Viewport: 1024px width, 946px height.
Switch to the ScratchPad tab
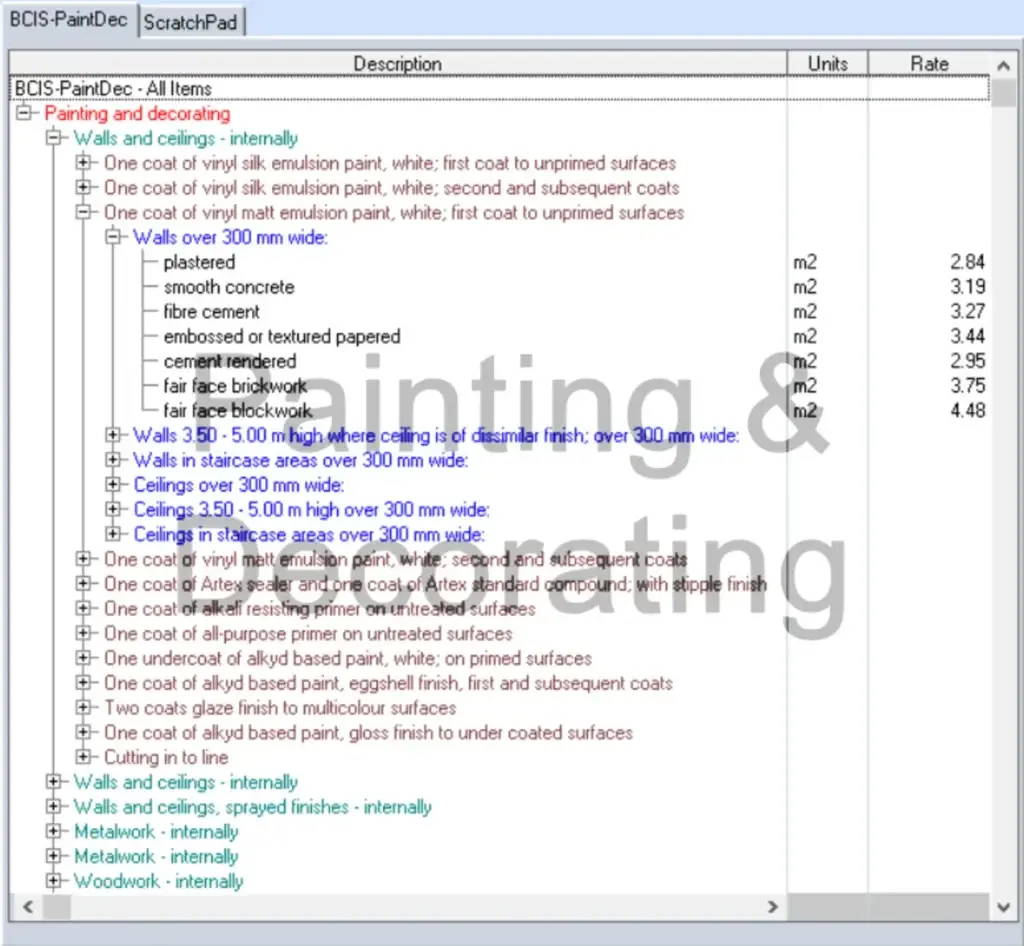[190, 22]
